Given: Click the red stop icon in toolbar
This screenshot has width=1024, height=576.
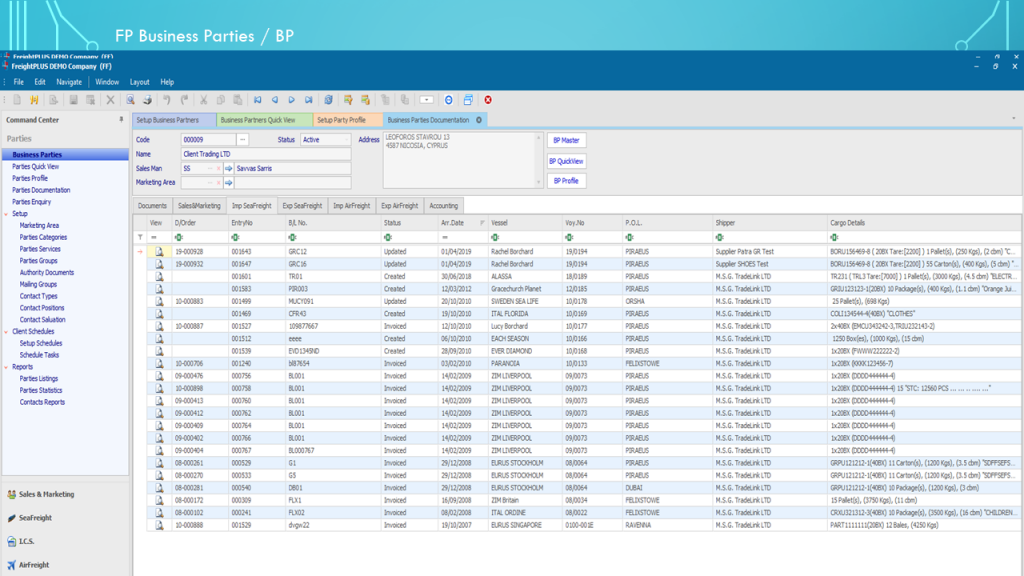Looking at the screenshot, I should tap(488, 100).
